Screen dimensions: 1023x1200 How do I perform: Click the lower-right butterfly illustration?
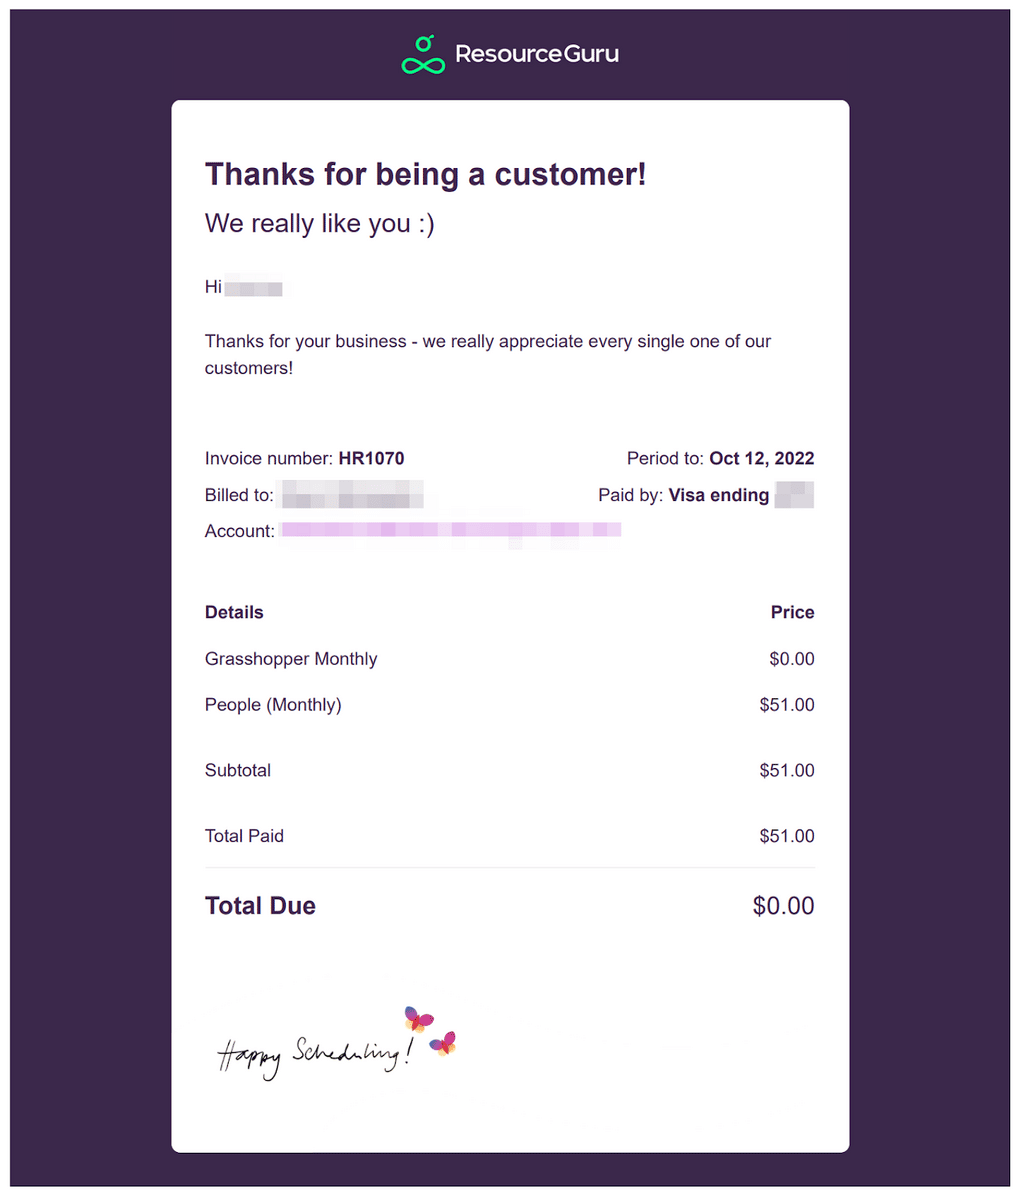(442, 1044)
